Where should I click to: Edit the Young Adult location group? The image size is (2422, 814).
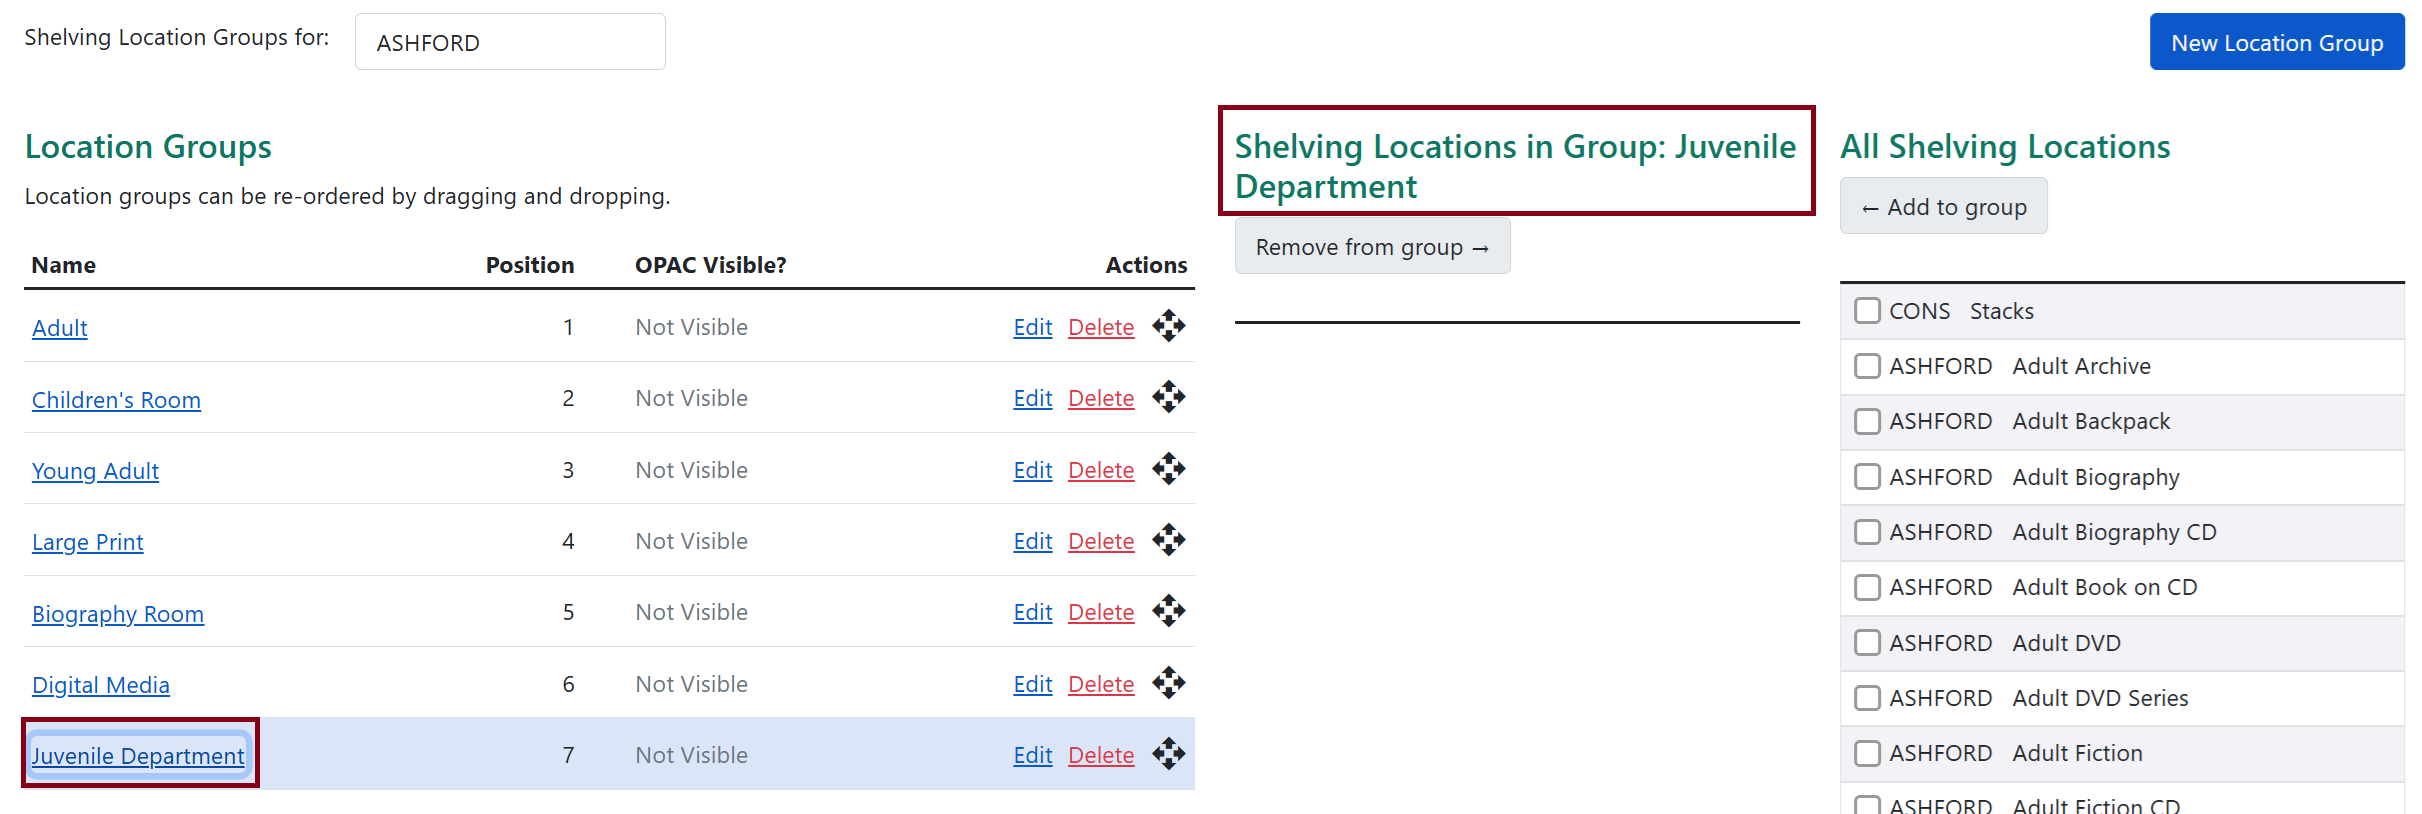click(1031, 469)
